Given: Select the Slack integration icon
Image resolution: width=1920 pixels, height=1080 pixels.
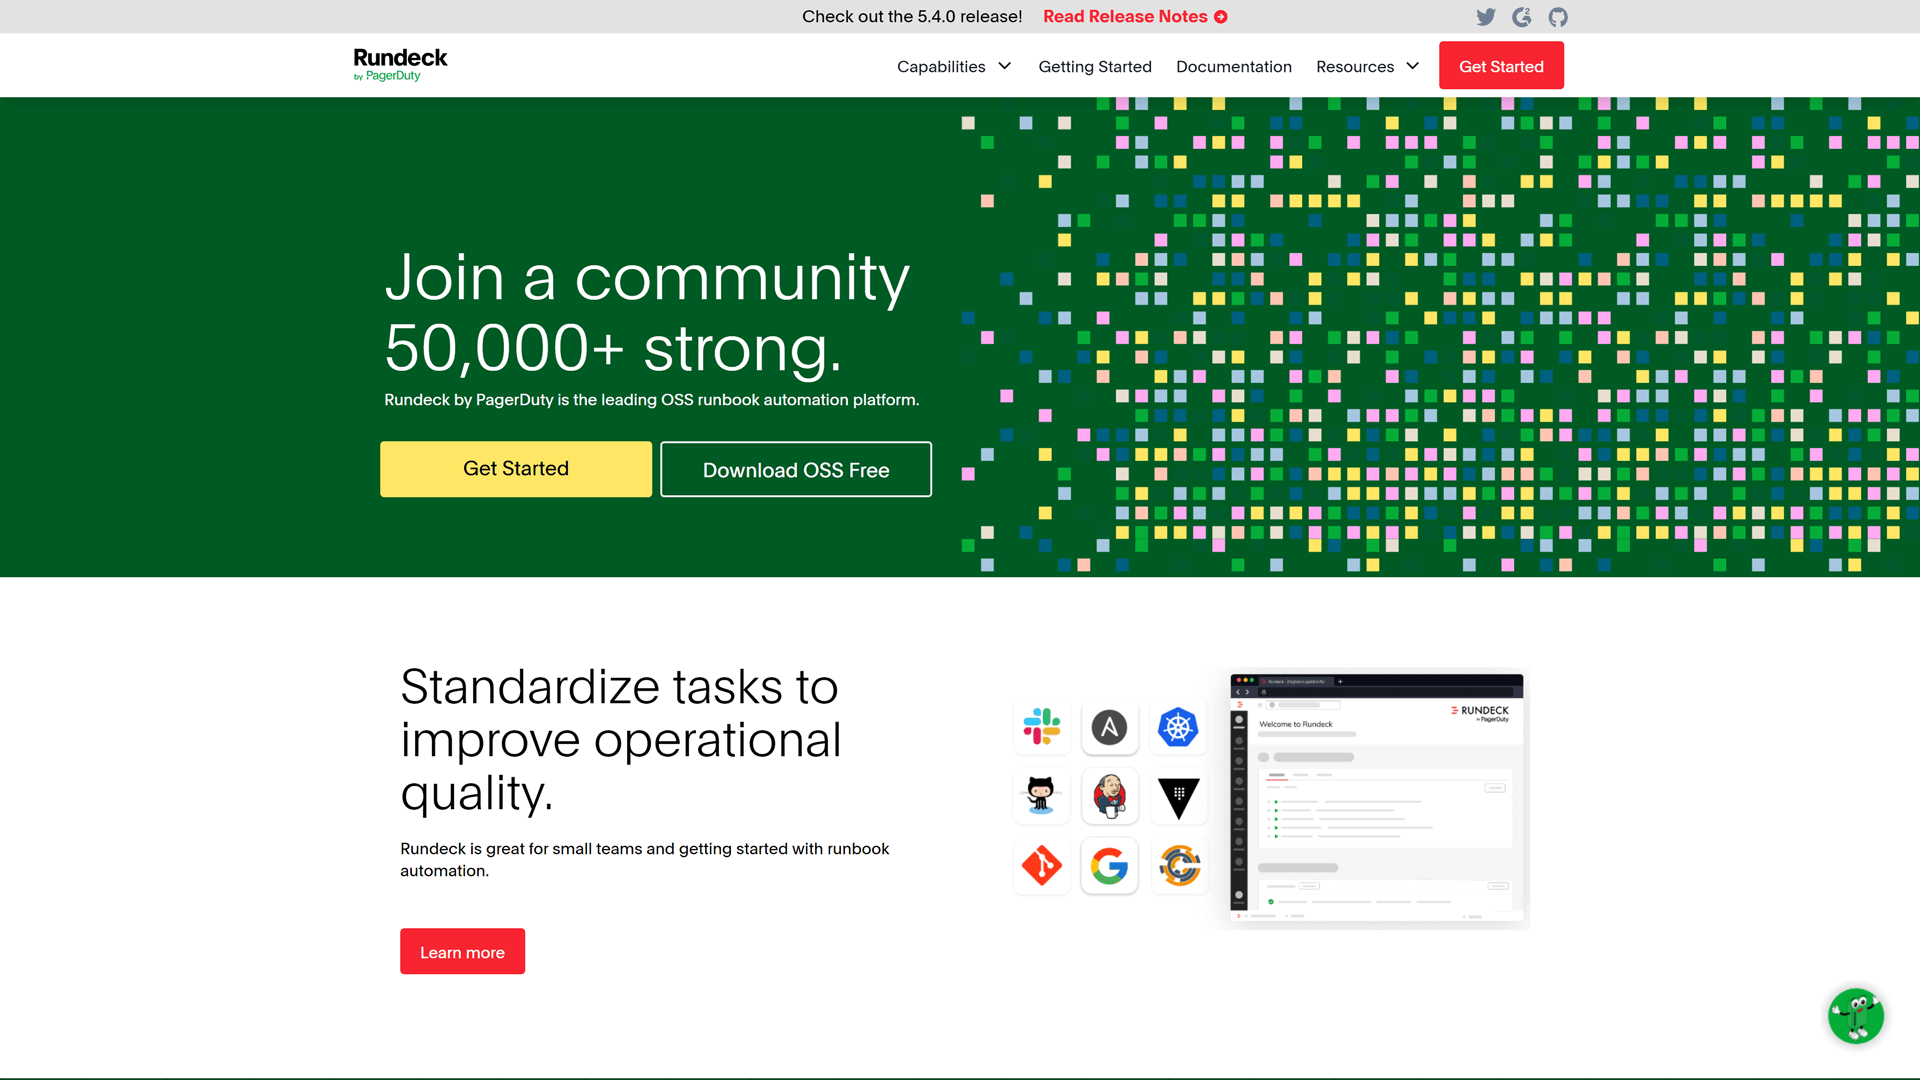Looking at the screenshot, I should (x=1042, y=727).
